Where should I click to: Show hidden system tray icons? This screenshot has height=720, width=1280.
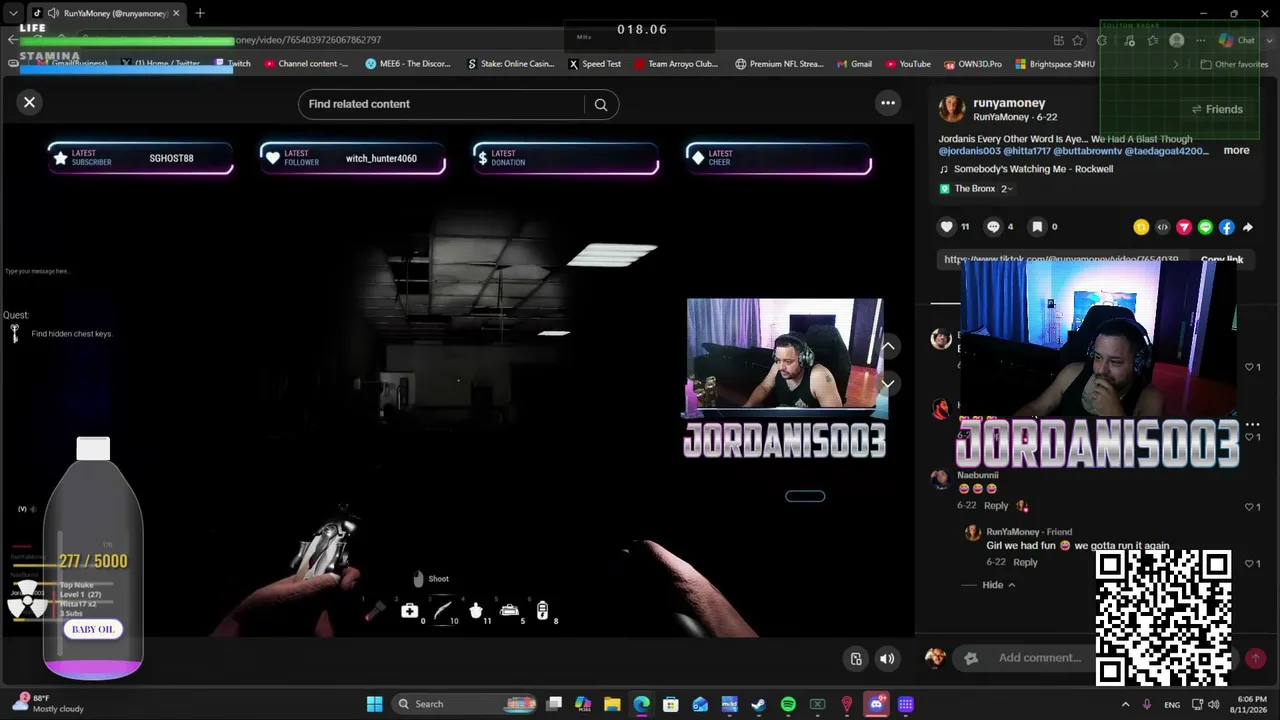(1125, 704)
